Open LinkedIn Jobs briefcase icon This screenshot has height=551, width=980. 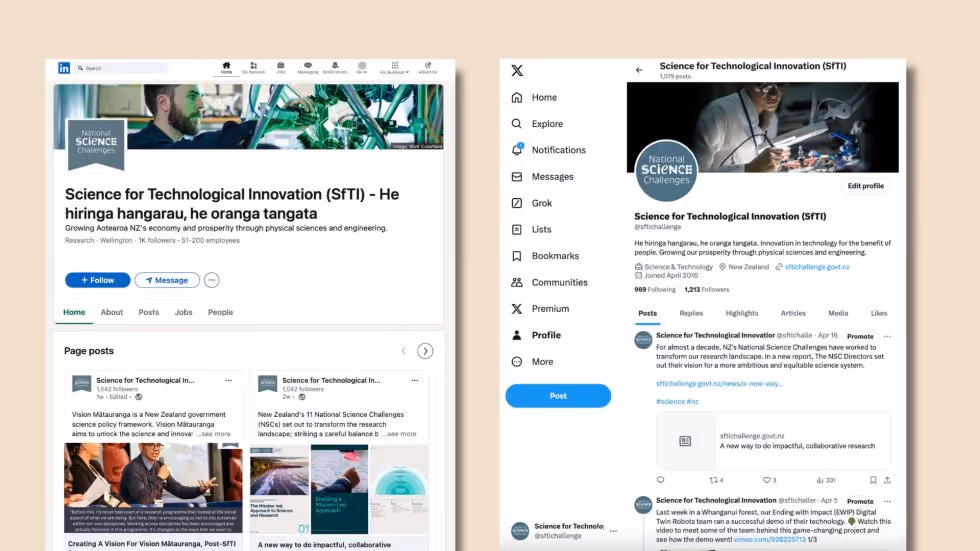point(281,67)
